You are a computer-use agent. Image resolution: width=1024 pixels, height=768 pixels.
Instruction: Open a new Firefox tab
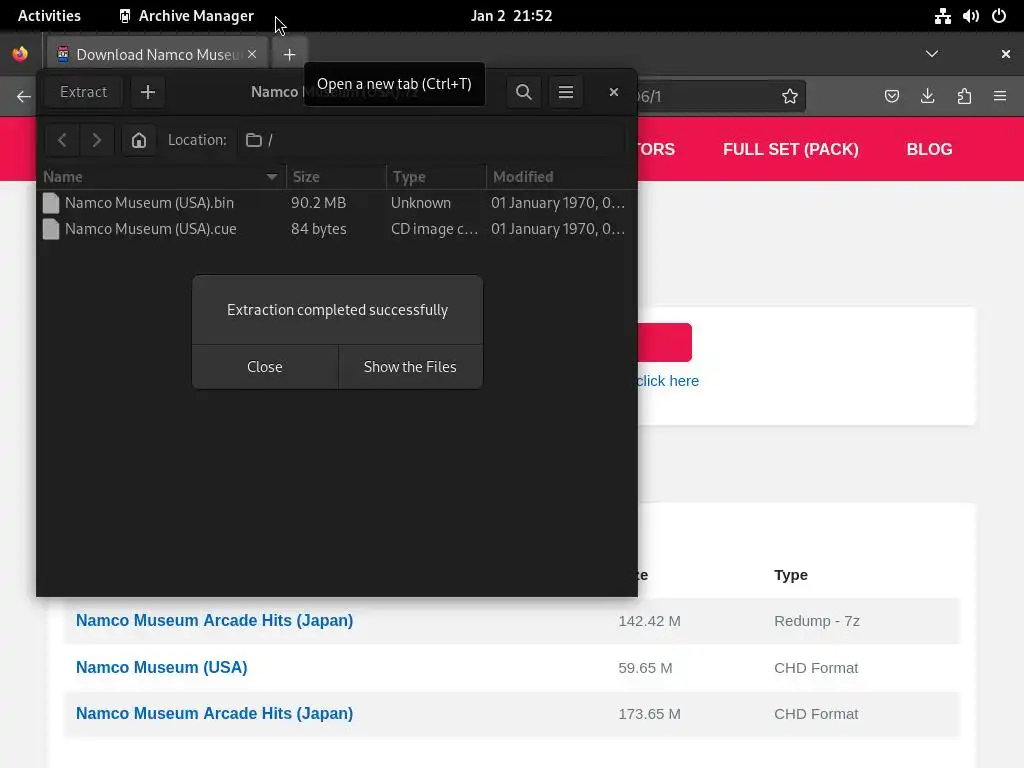[289, 55]
